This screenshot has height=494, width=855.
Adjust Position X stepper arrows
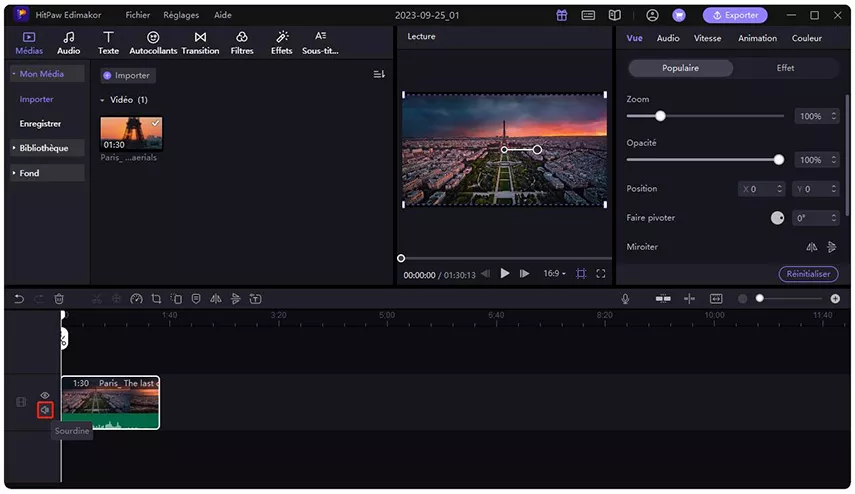780,189
